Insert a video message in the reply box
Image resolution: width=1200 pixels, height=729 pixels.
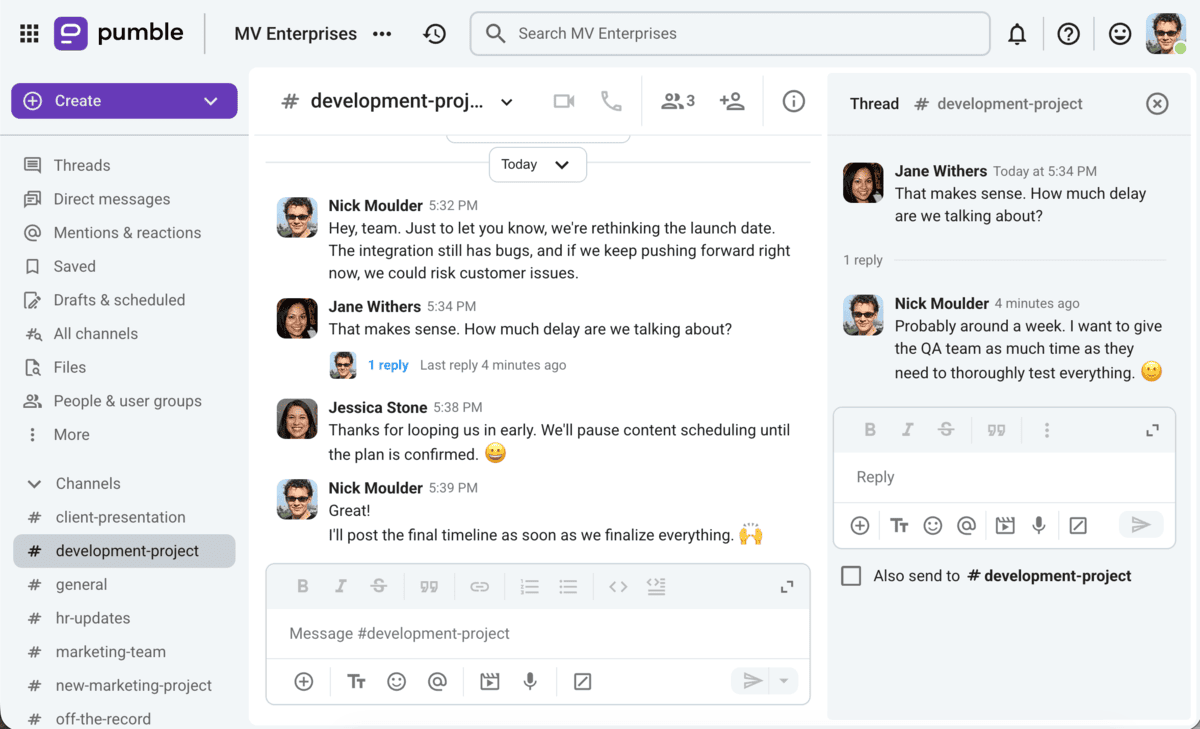pos(1005,525)
